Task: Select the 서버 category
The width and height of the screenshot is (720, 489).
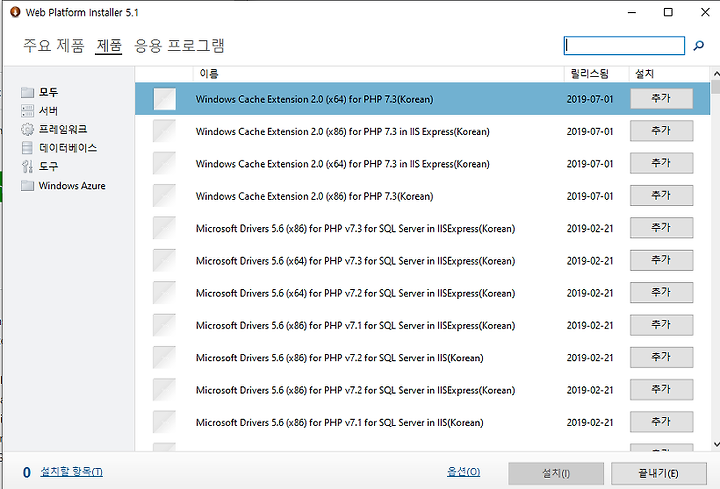Action: [x=48, y=111]
